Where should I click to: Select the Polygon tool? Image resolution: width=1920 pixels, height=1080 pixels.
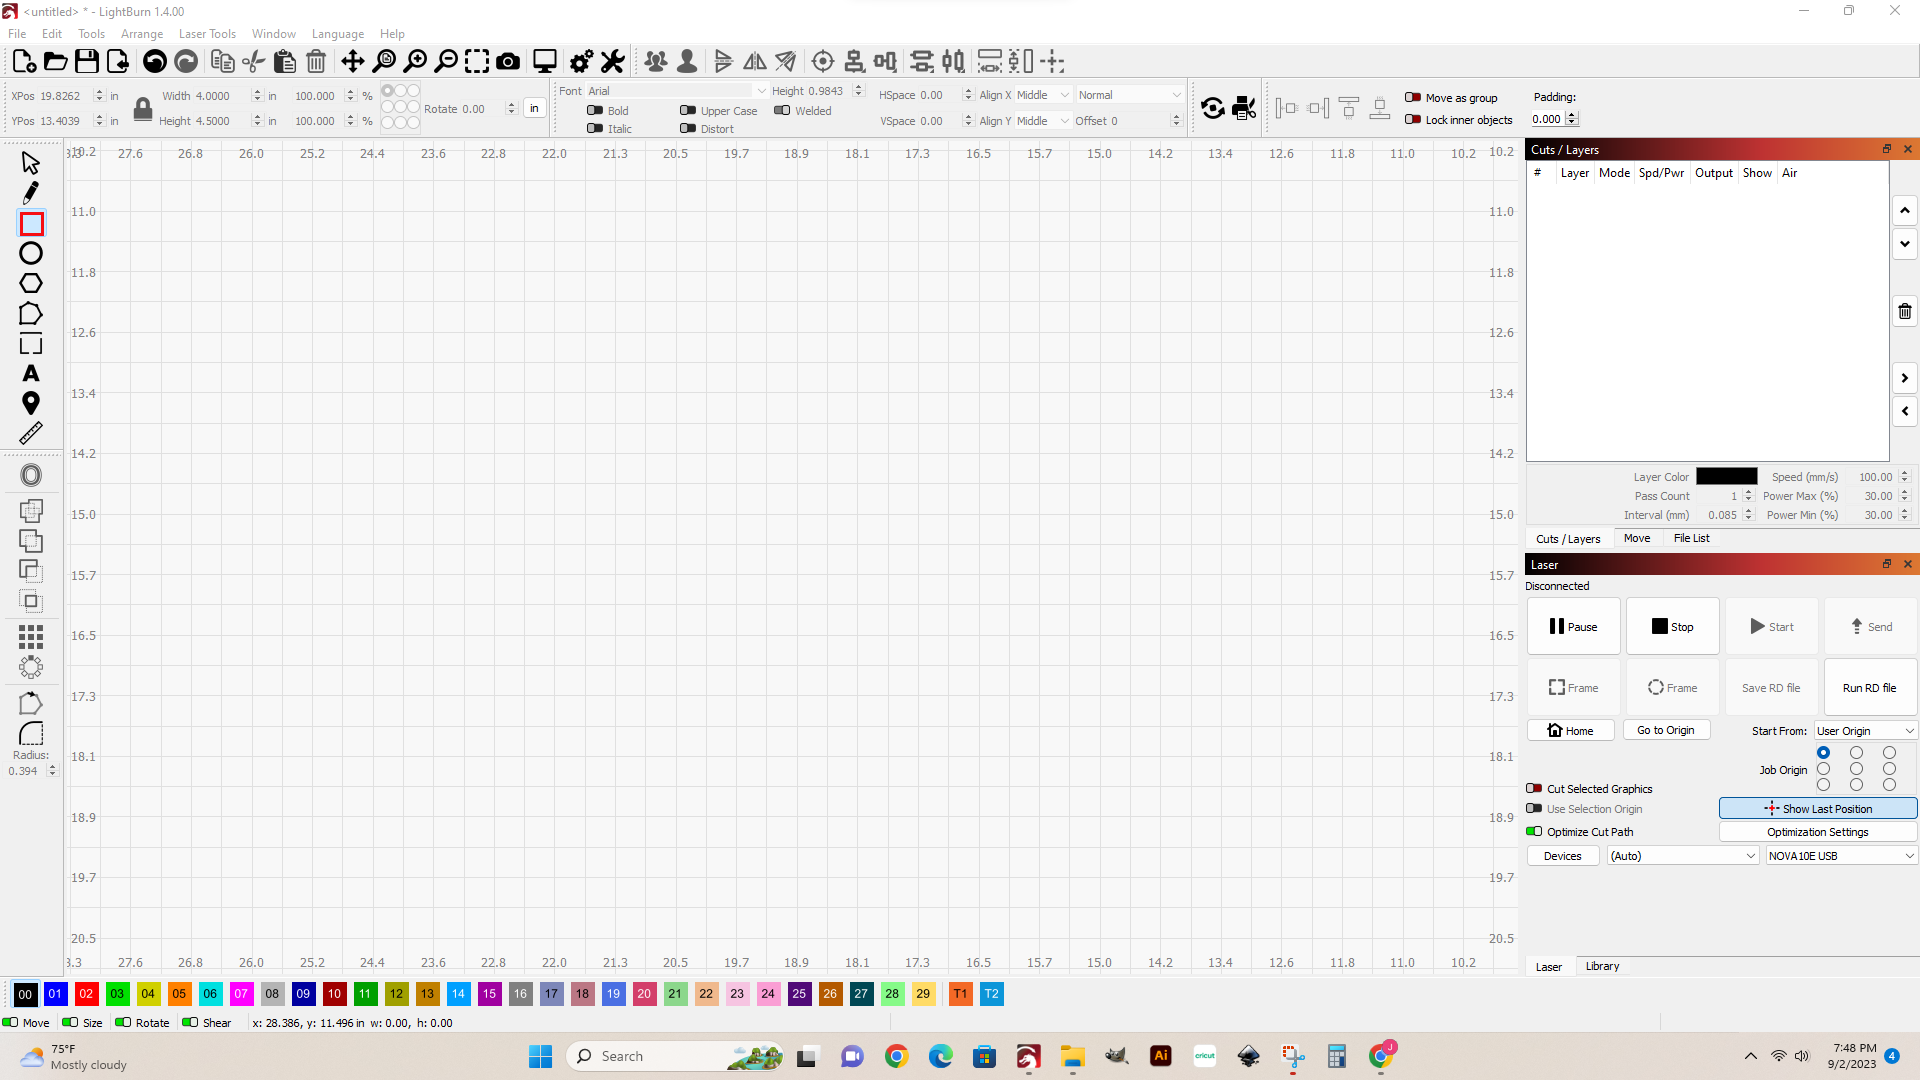coord(30,284)
